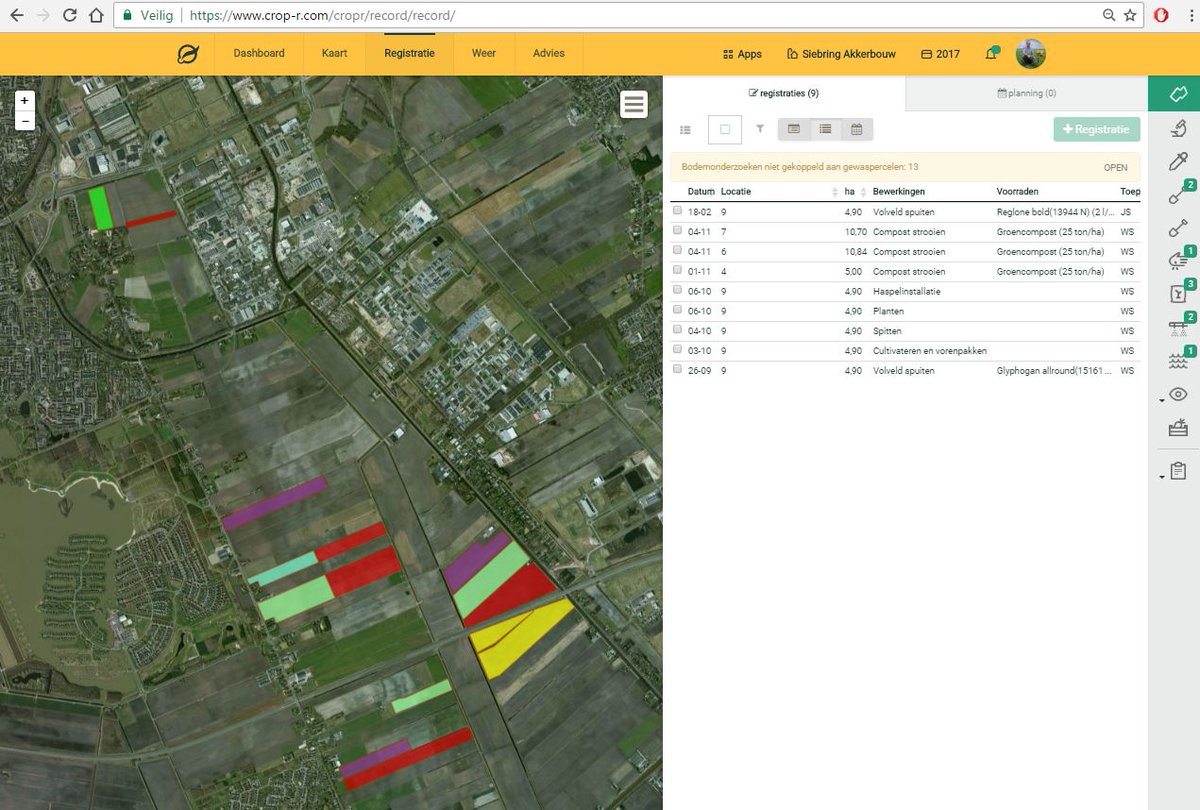The width and height of the screenshot is (1200, 810).
Task: Tick checkbox for Planten row
Action: pyautogui.click(x=677, y=311)
